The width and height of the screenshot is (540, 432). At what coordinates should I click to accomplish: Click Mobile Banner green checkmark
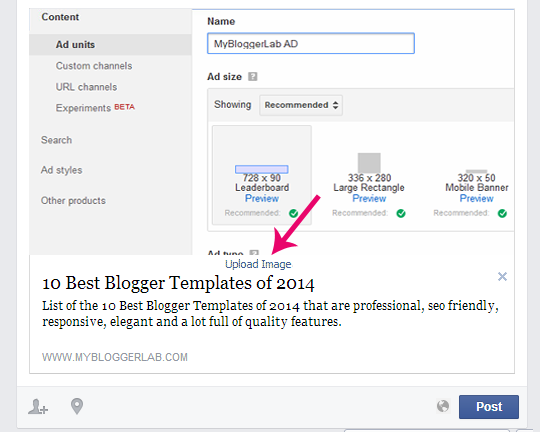502,213
